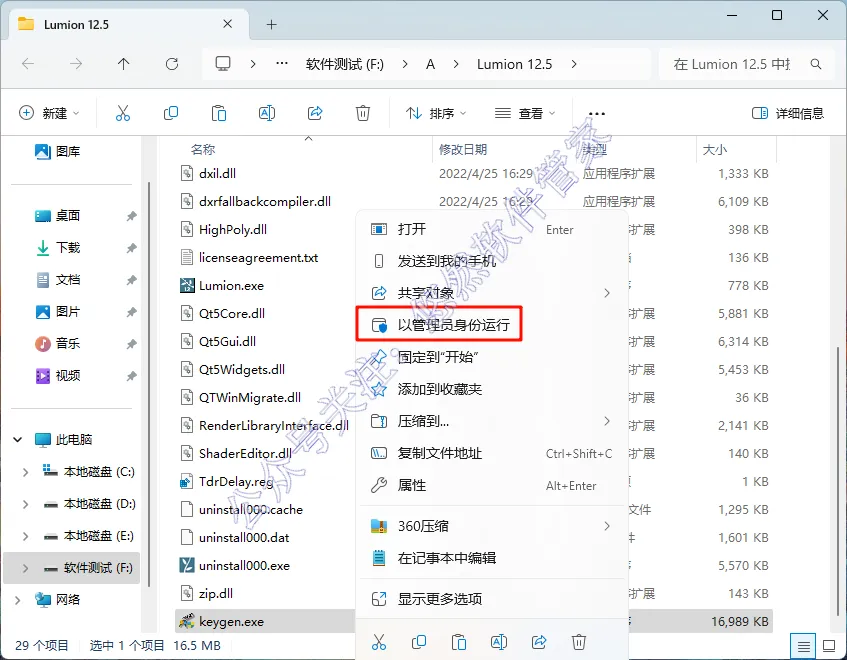The image size is (847, 660).
Task: Expand 本地磁盘 (E:) in the sidebar
Action: tap(25, 536)
